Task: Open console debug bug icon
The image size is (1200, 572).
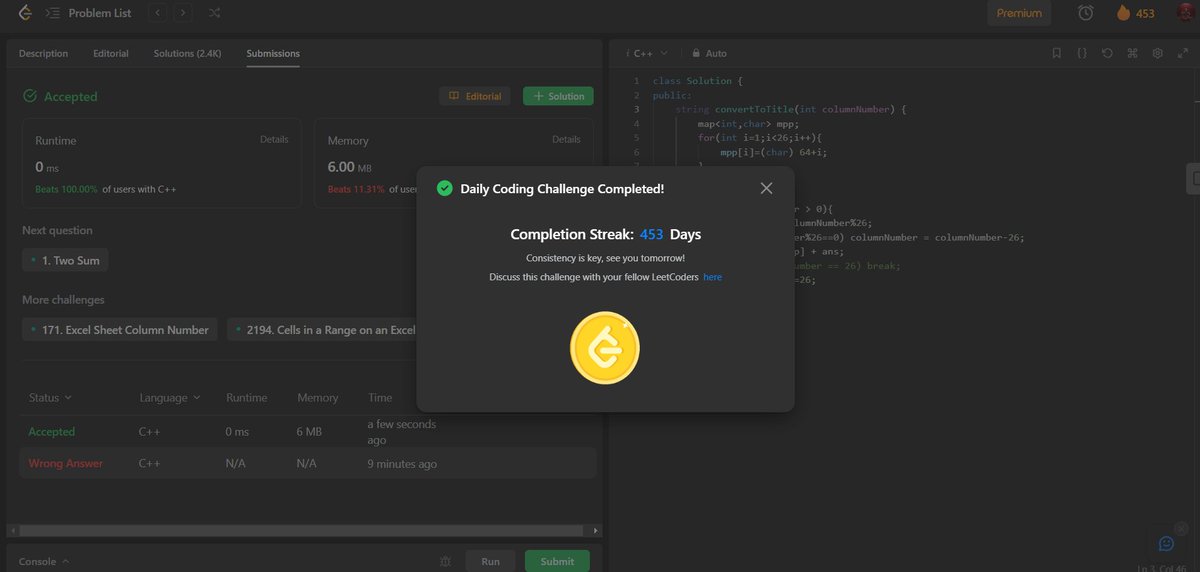Action: click(446, 561)
